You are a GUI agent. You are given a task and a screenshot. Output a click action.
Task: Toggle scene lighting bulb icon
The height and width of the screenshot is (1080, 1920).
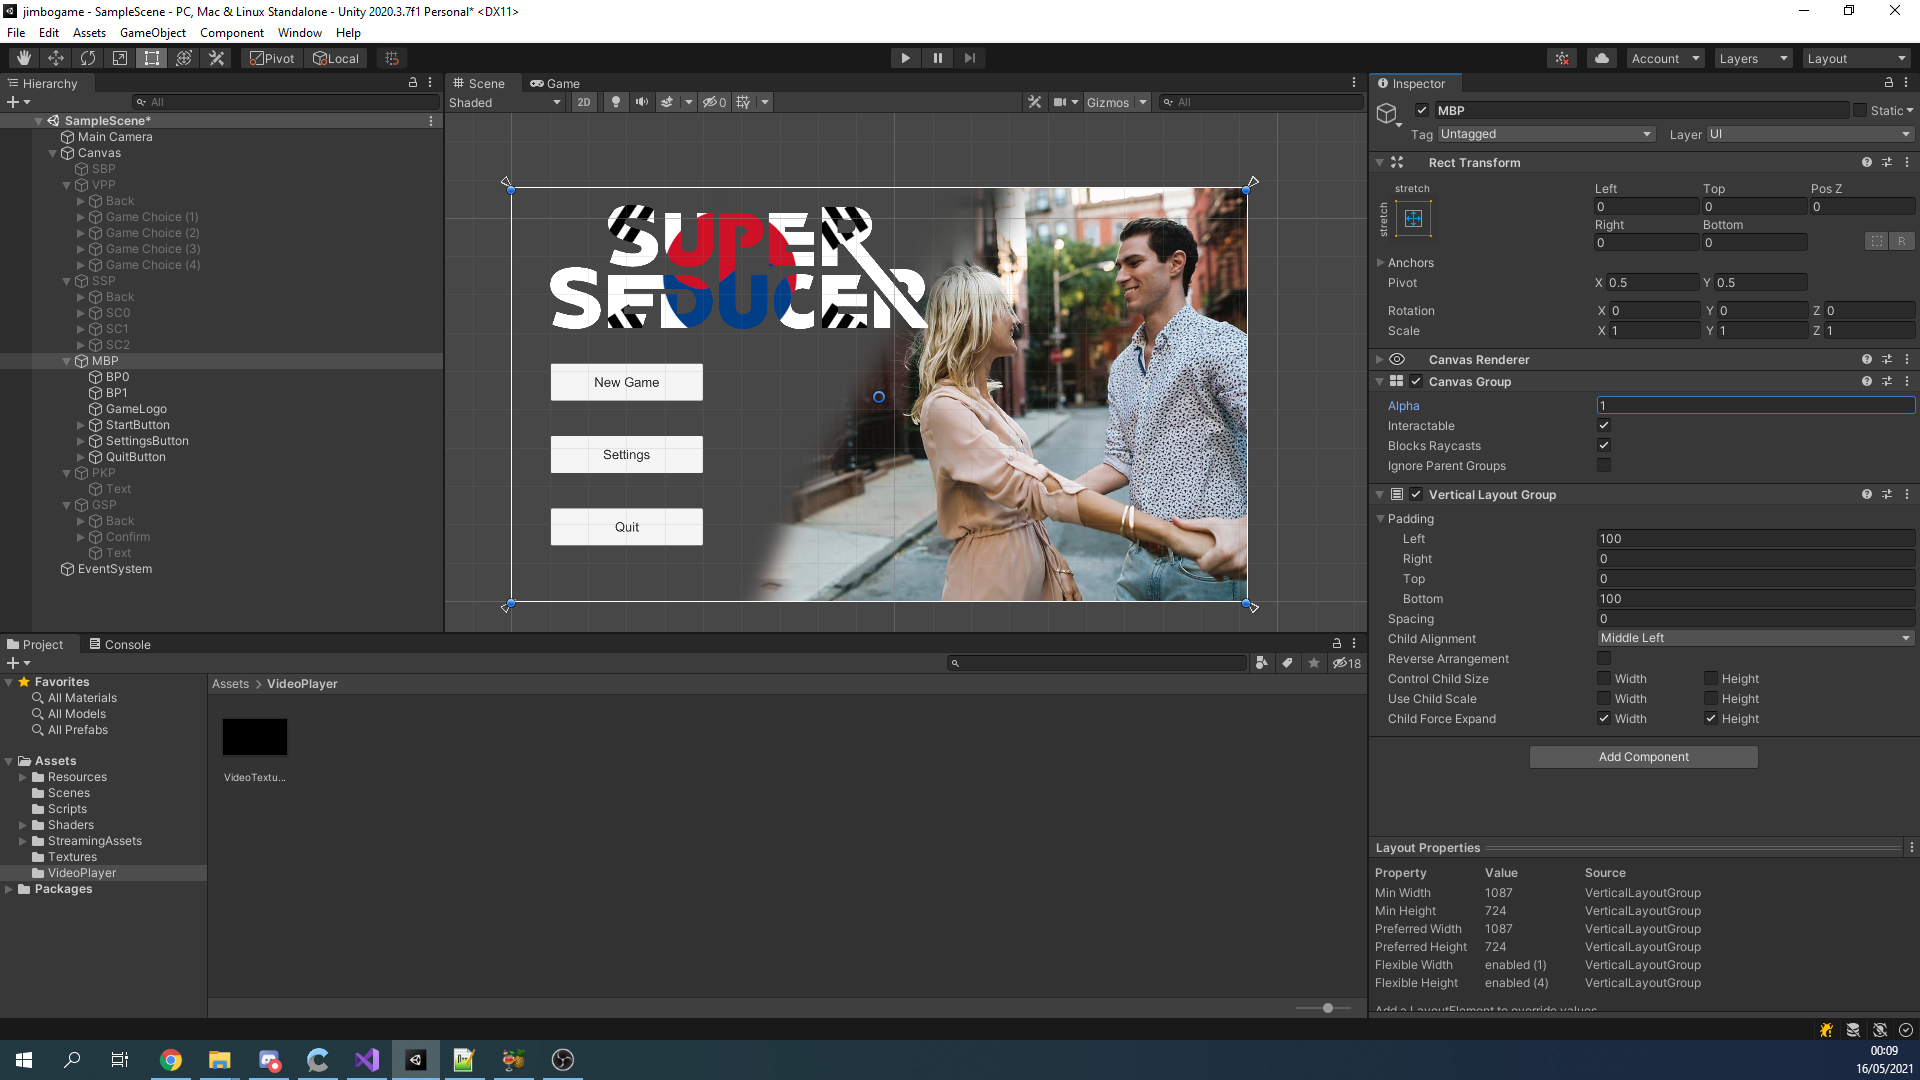(x=616, y=102)
